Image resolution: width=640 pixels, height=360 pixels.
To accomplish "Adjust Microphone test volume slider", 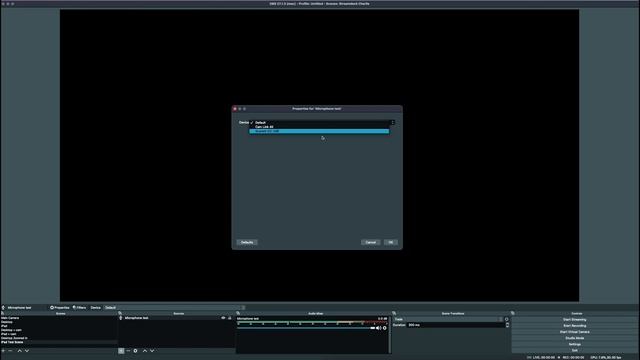I will (306, 328).
